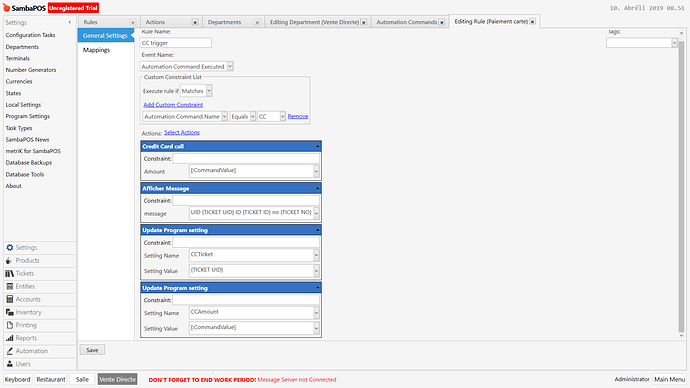Open Products section icon
690x388 pixels.
pos(10,260)
